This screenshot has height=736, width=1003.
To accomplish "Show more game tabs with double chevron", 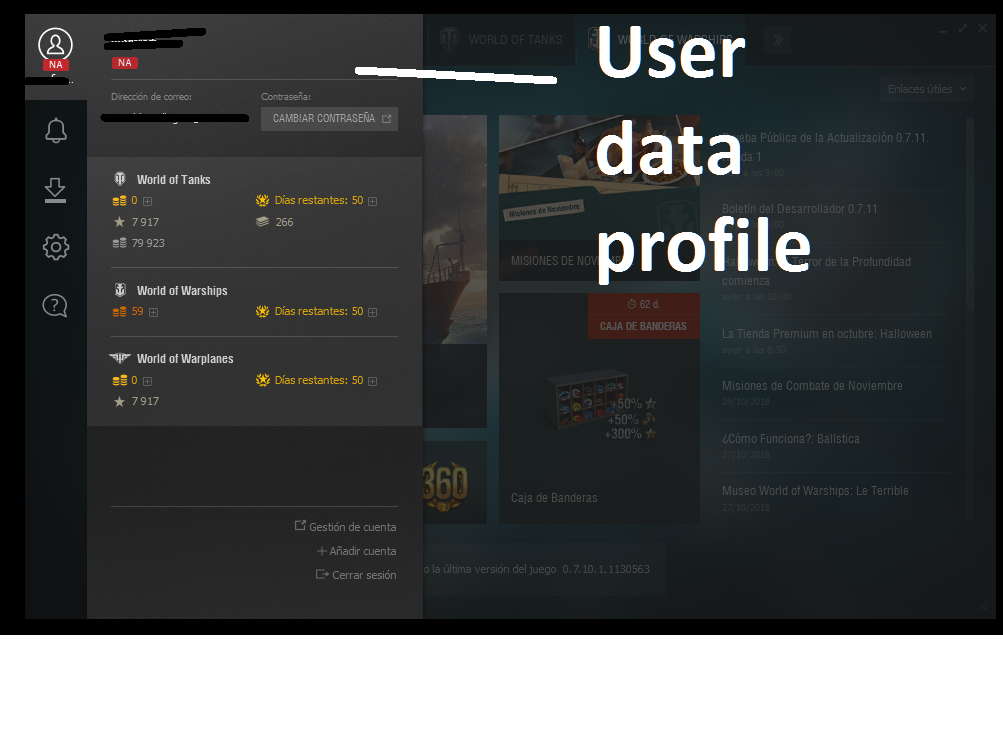I will (777, 40).
